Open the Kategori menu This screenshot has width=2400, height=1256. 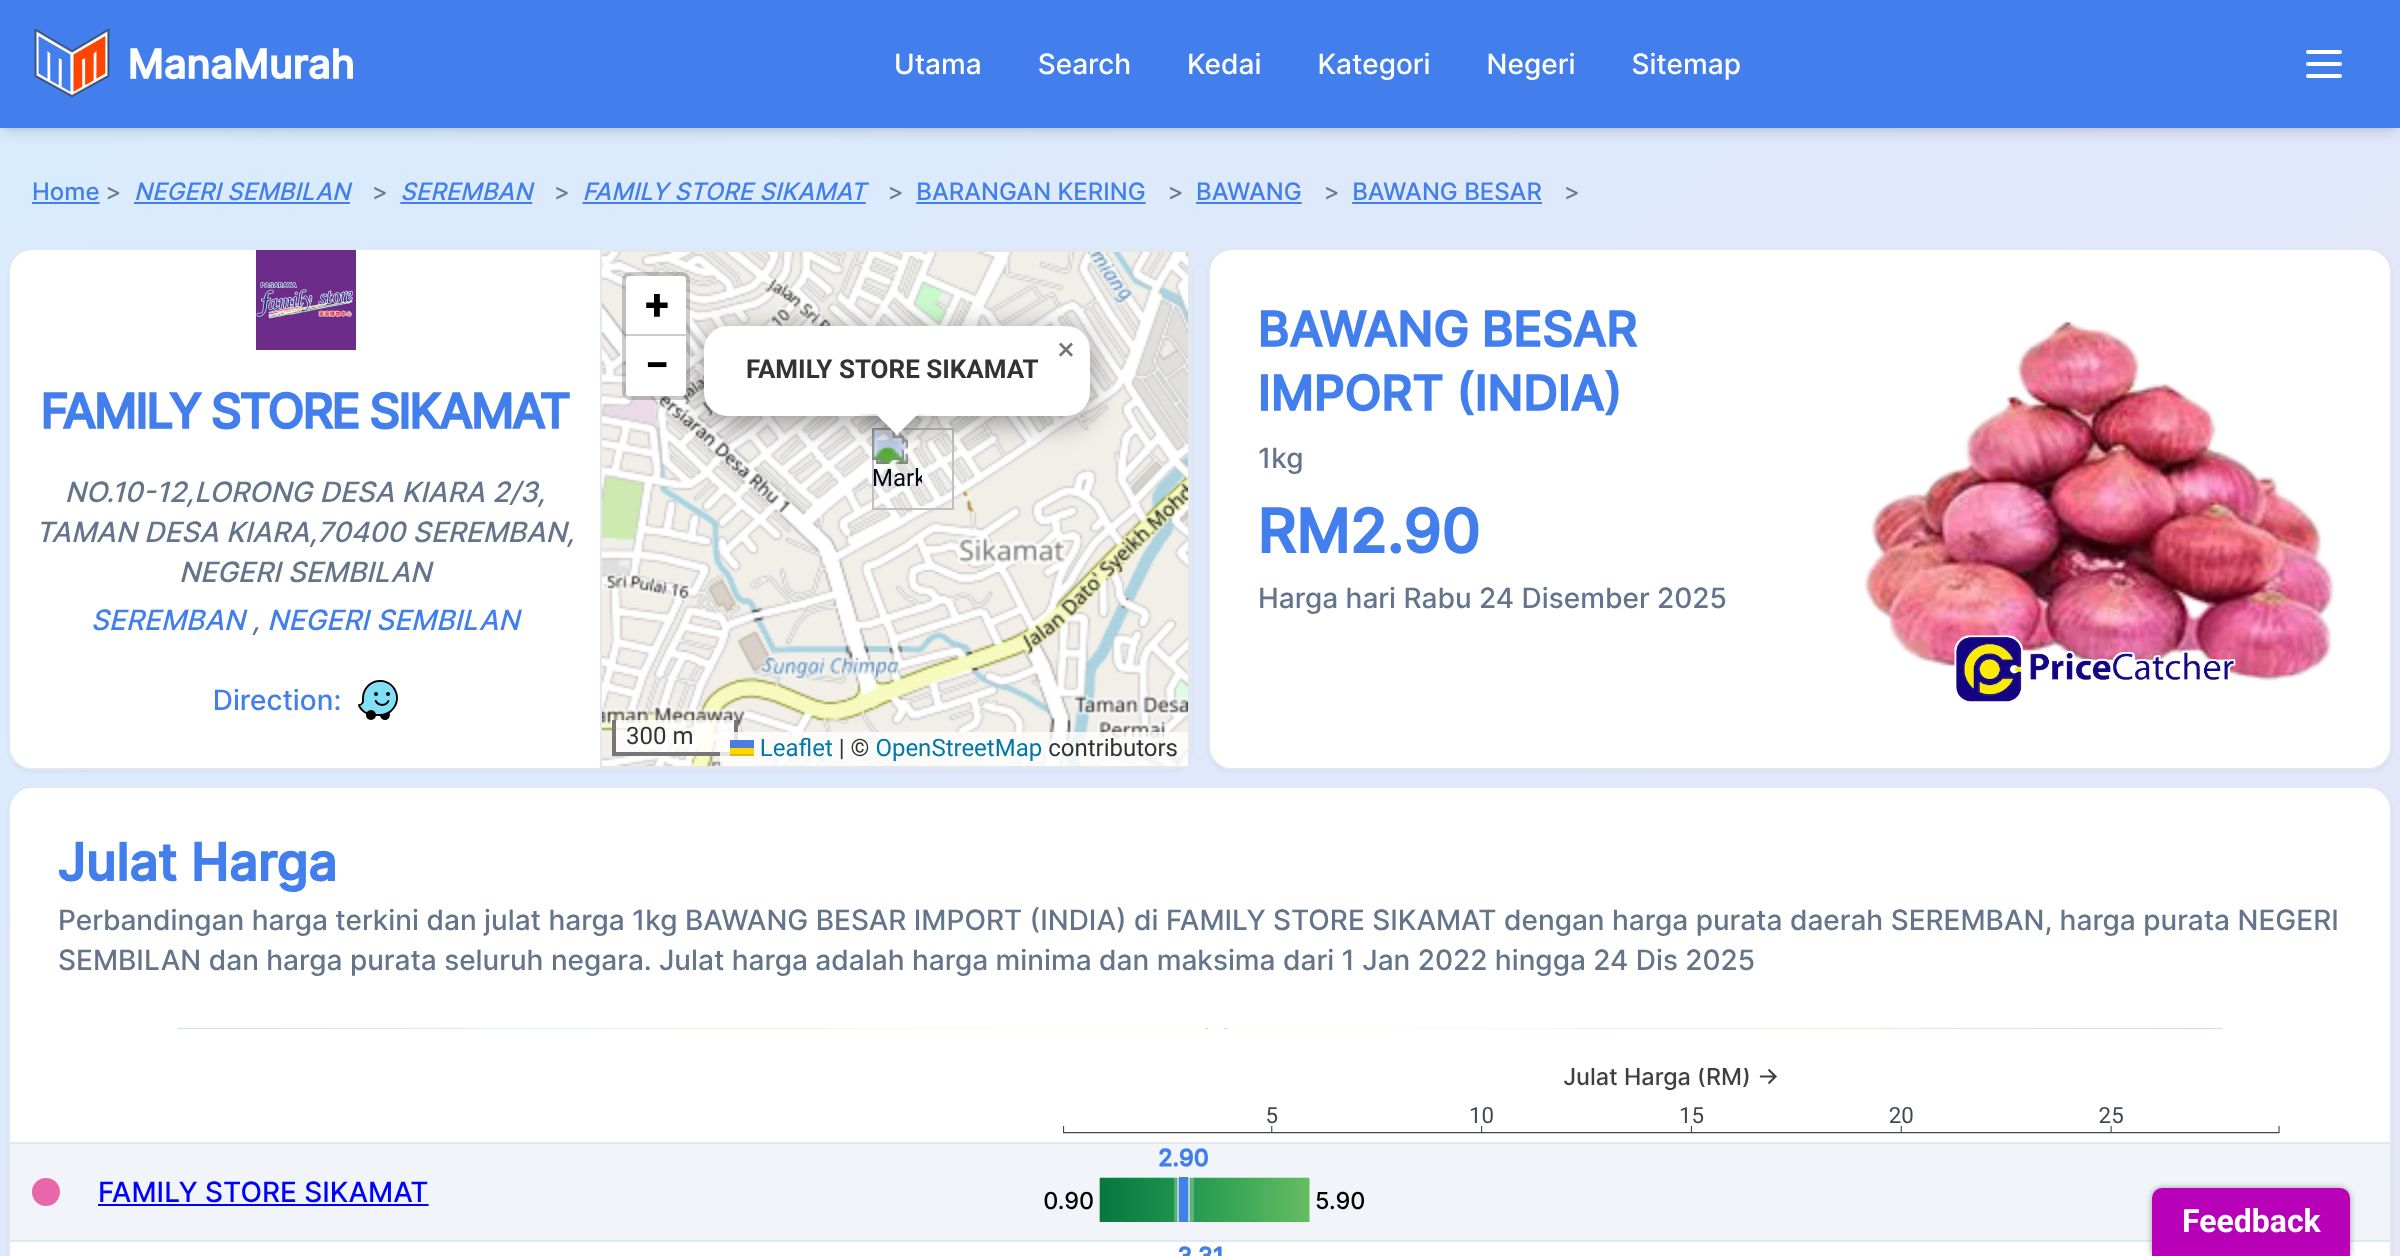click(1373, 64)
